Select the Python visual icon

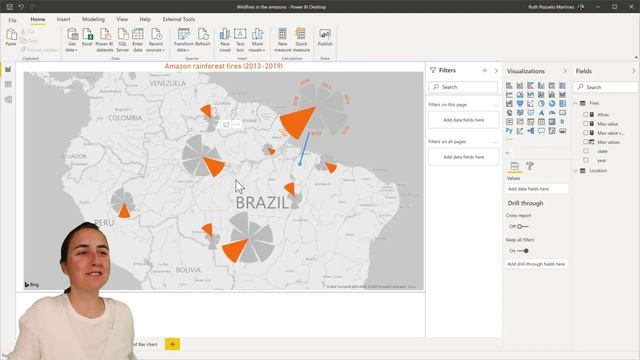509,131
